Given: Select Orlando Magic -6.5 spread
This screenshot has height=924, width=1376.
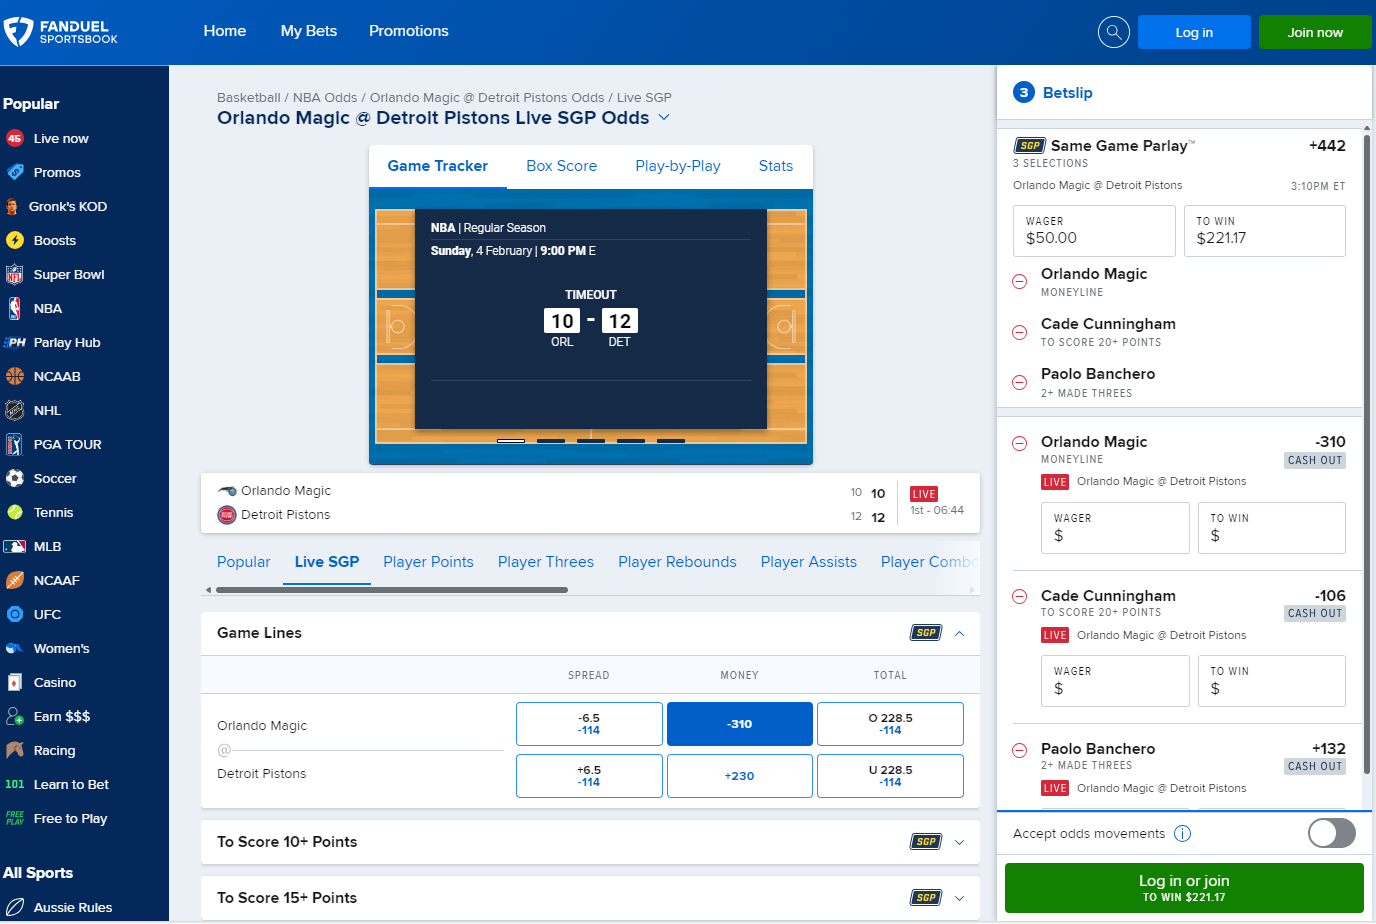Looking at the screenshot, I should point(589,724).
